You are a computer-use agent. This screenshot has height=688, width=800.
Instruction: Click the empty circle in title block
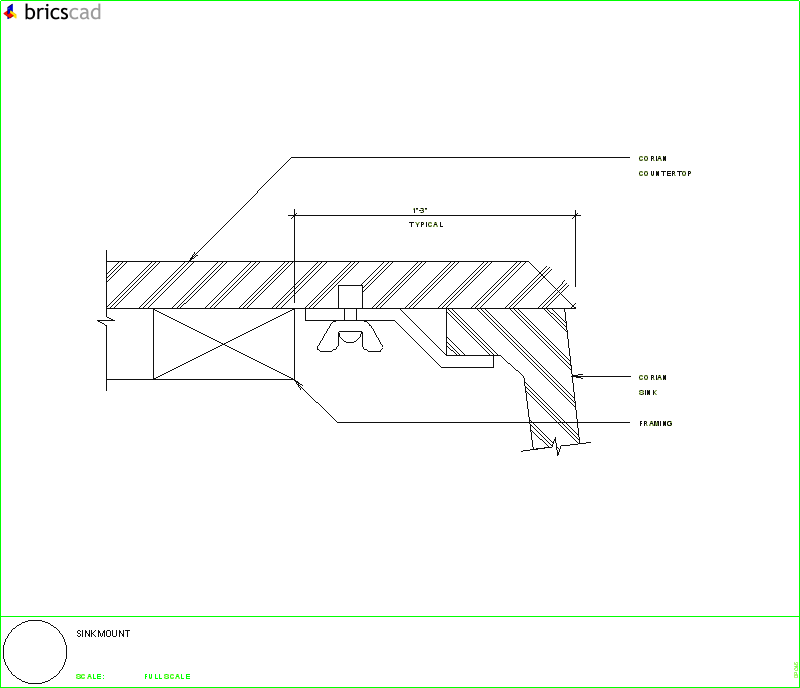(36, 652)
